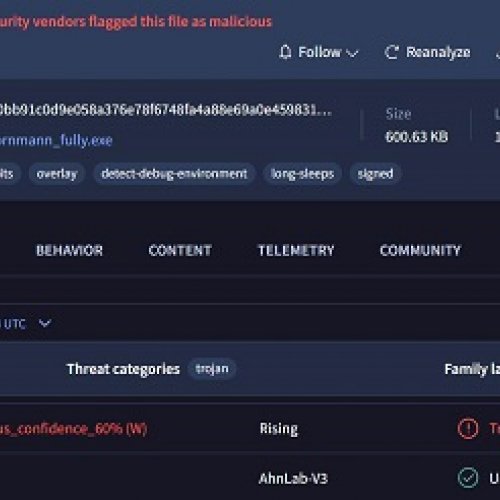Viewport: 500px width, 500px height.
Task: Expand the Follow dropdown chevron
Action: pos(352,53)
